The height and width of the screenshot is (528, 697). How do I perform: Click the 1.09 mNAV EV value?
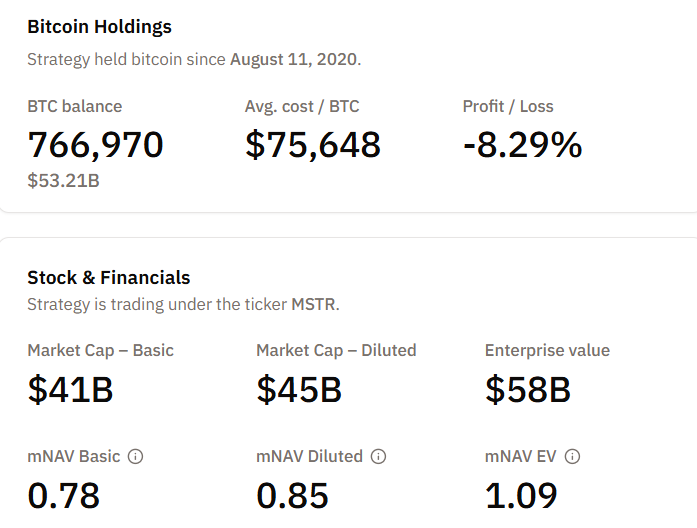tap(521, 495)
